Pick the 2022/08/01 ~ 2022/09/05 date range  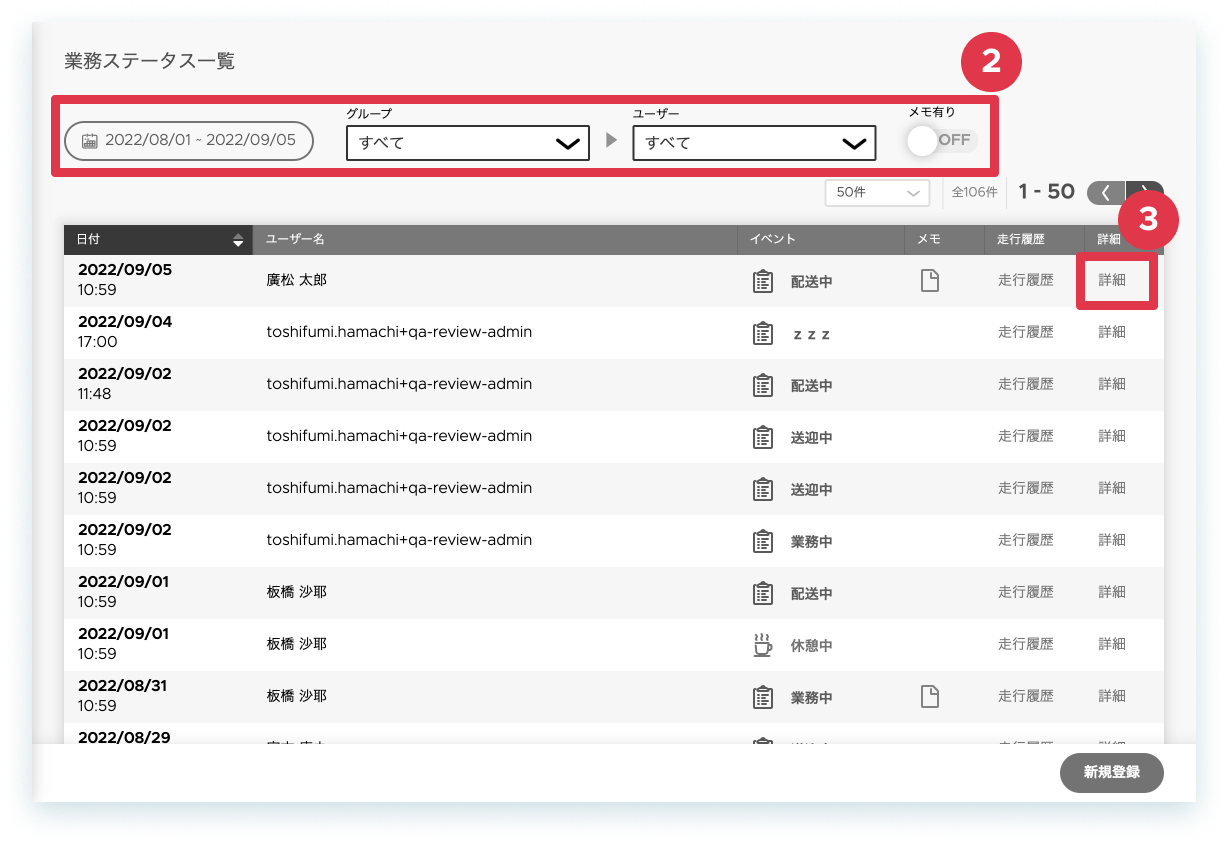coord(189,141)
